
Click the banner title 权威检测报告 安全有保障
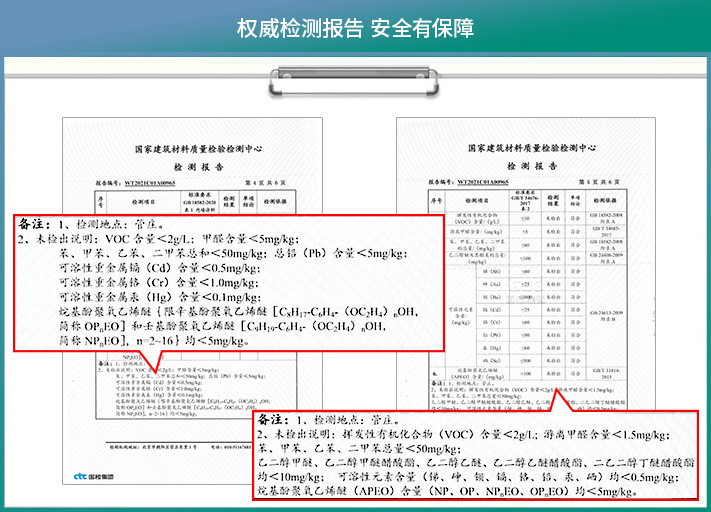(355, 27)
